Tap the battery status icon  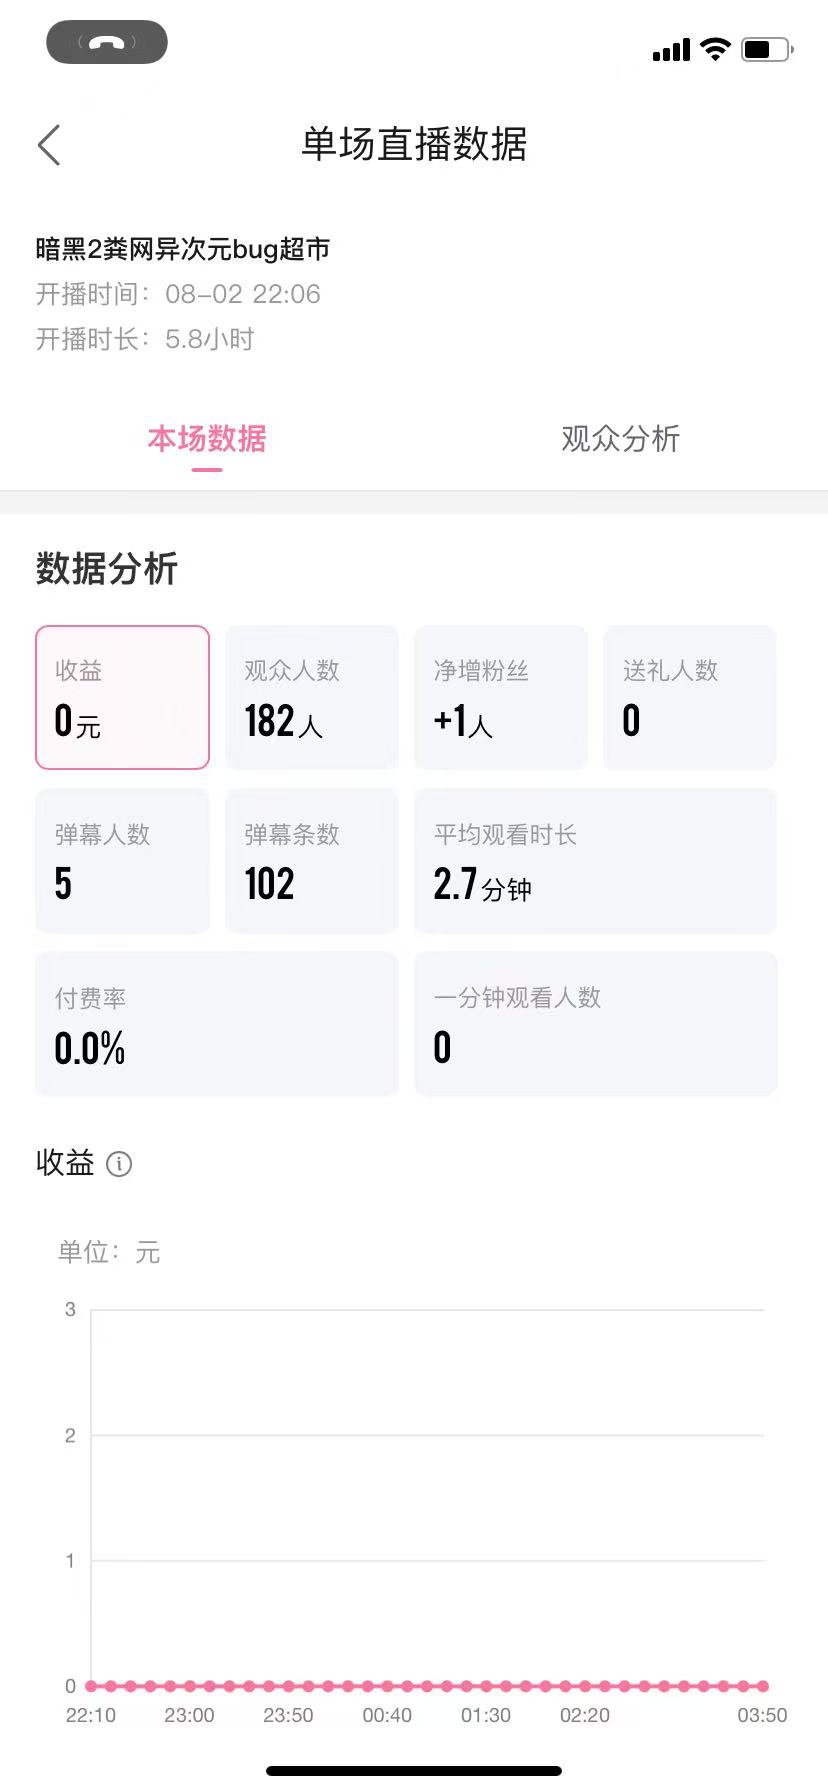tap(767, 49)
